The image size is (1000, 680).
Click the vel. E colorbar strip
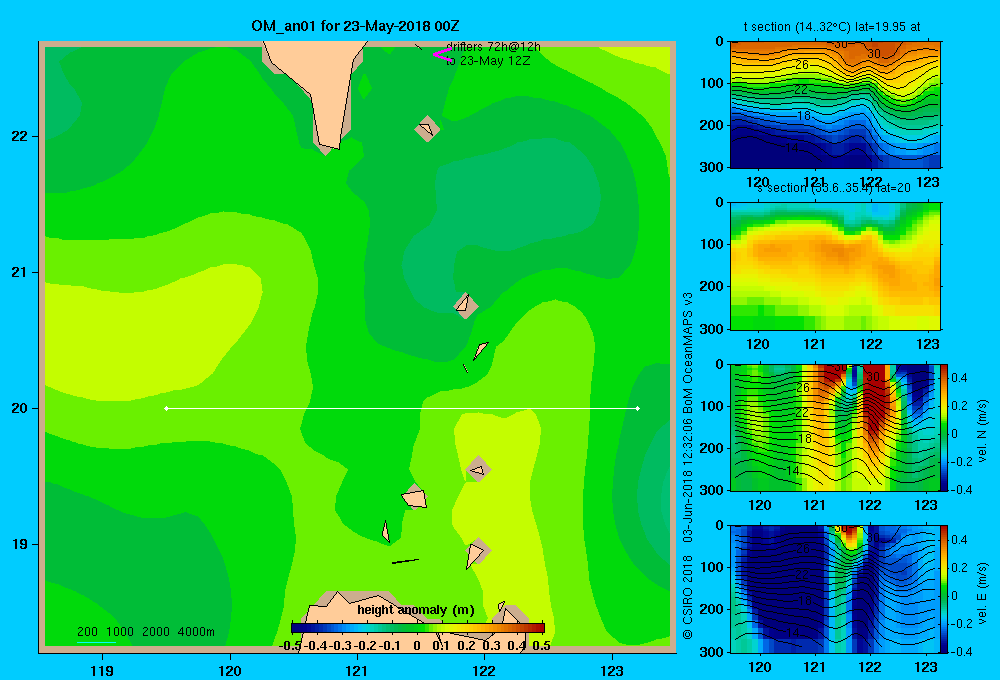(x=944, y=589)
